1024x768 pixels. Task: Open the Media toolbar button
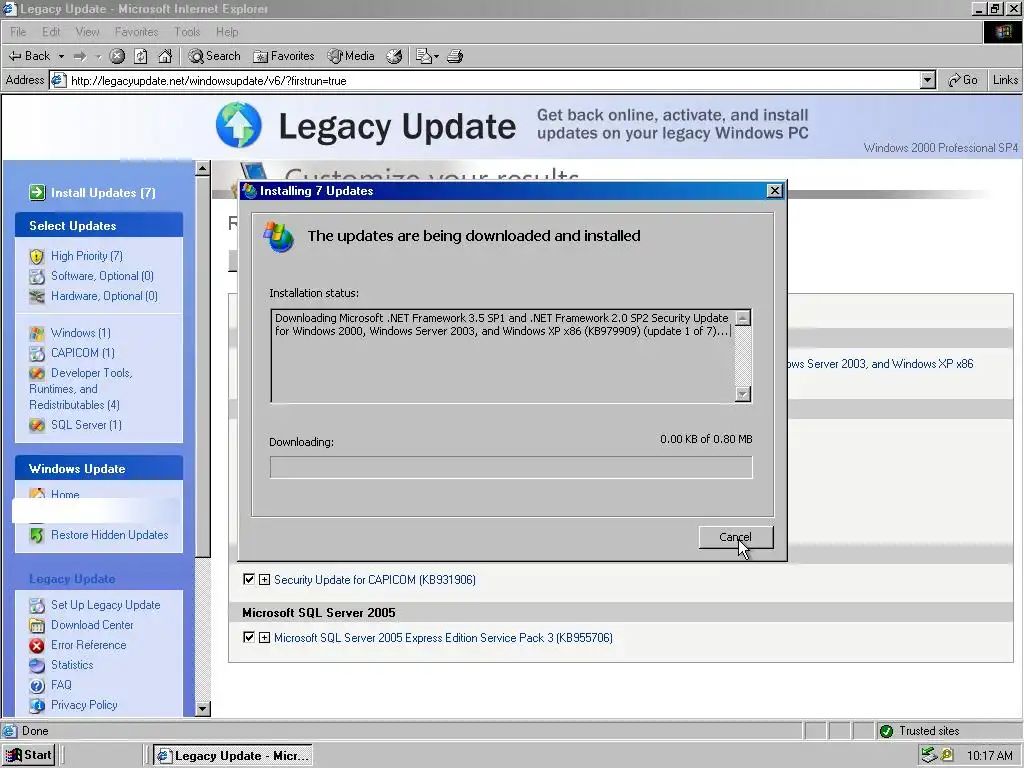[351, 56]
